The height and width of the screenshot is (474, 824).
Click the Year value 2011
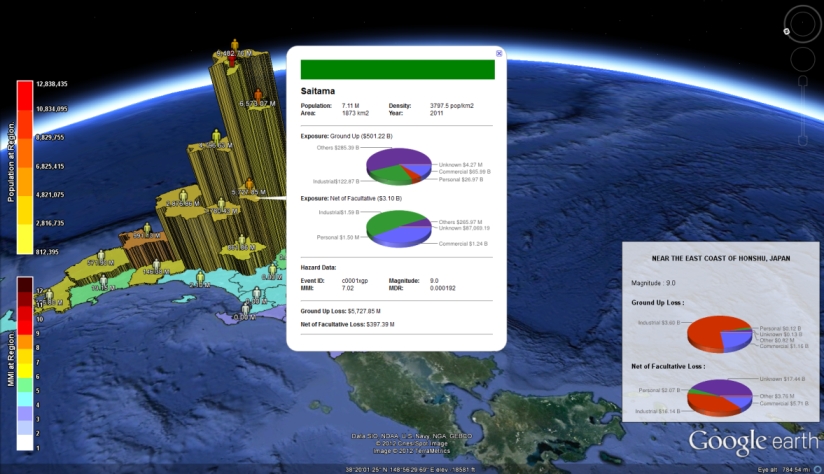coord(436,113)
